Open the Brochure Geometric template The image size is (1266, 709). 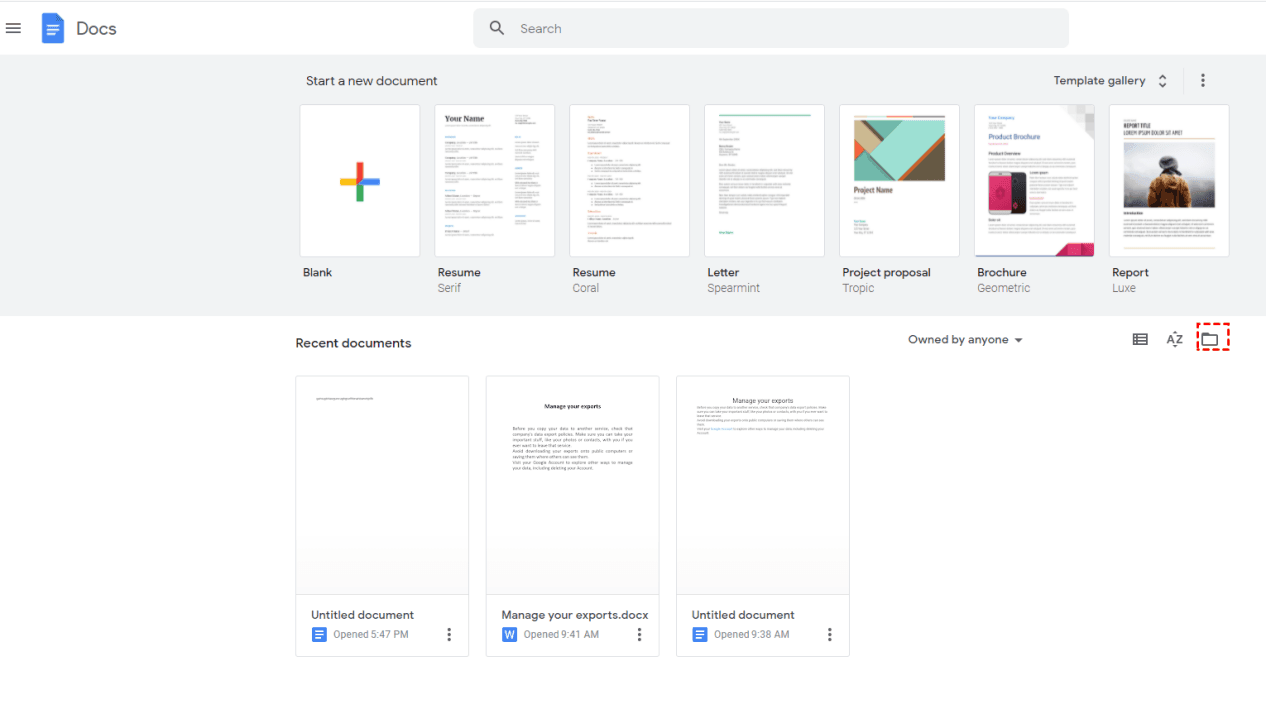click(1034, 181)
